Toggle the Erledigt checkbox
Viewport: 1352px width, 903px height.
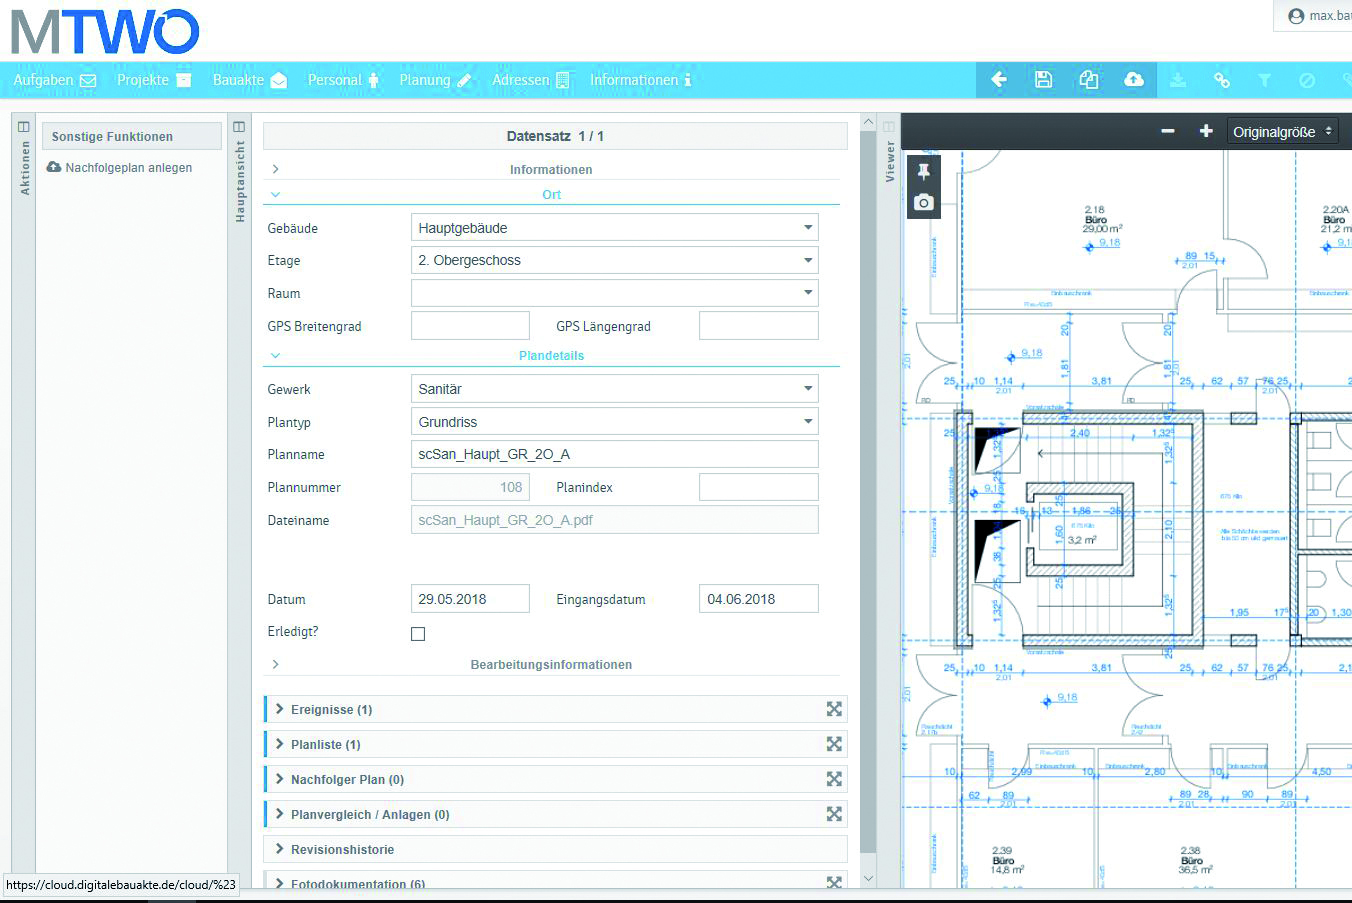click(418, 634)
